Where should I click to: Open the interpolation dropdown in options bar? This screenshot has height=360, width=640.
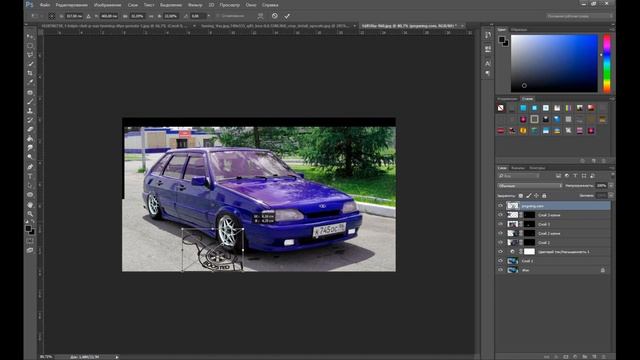pyautogui.click(x=209, y=16)
